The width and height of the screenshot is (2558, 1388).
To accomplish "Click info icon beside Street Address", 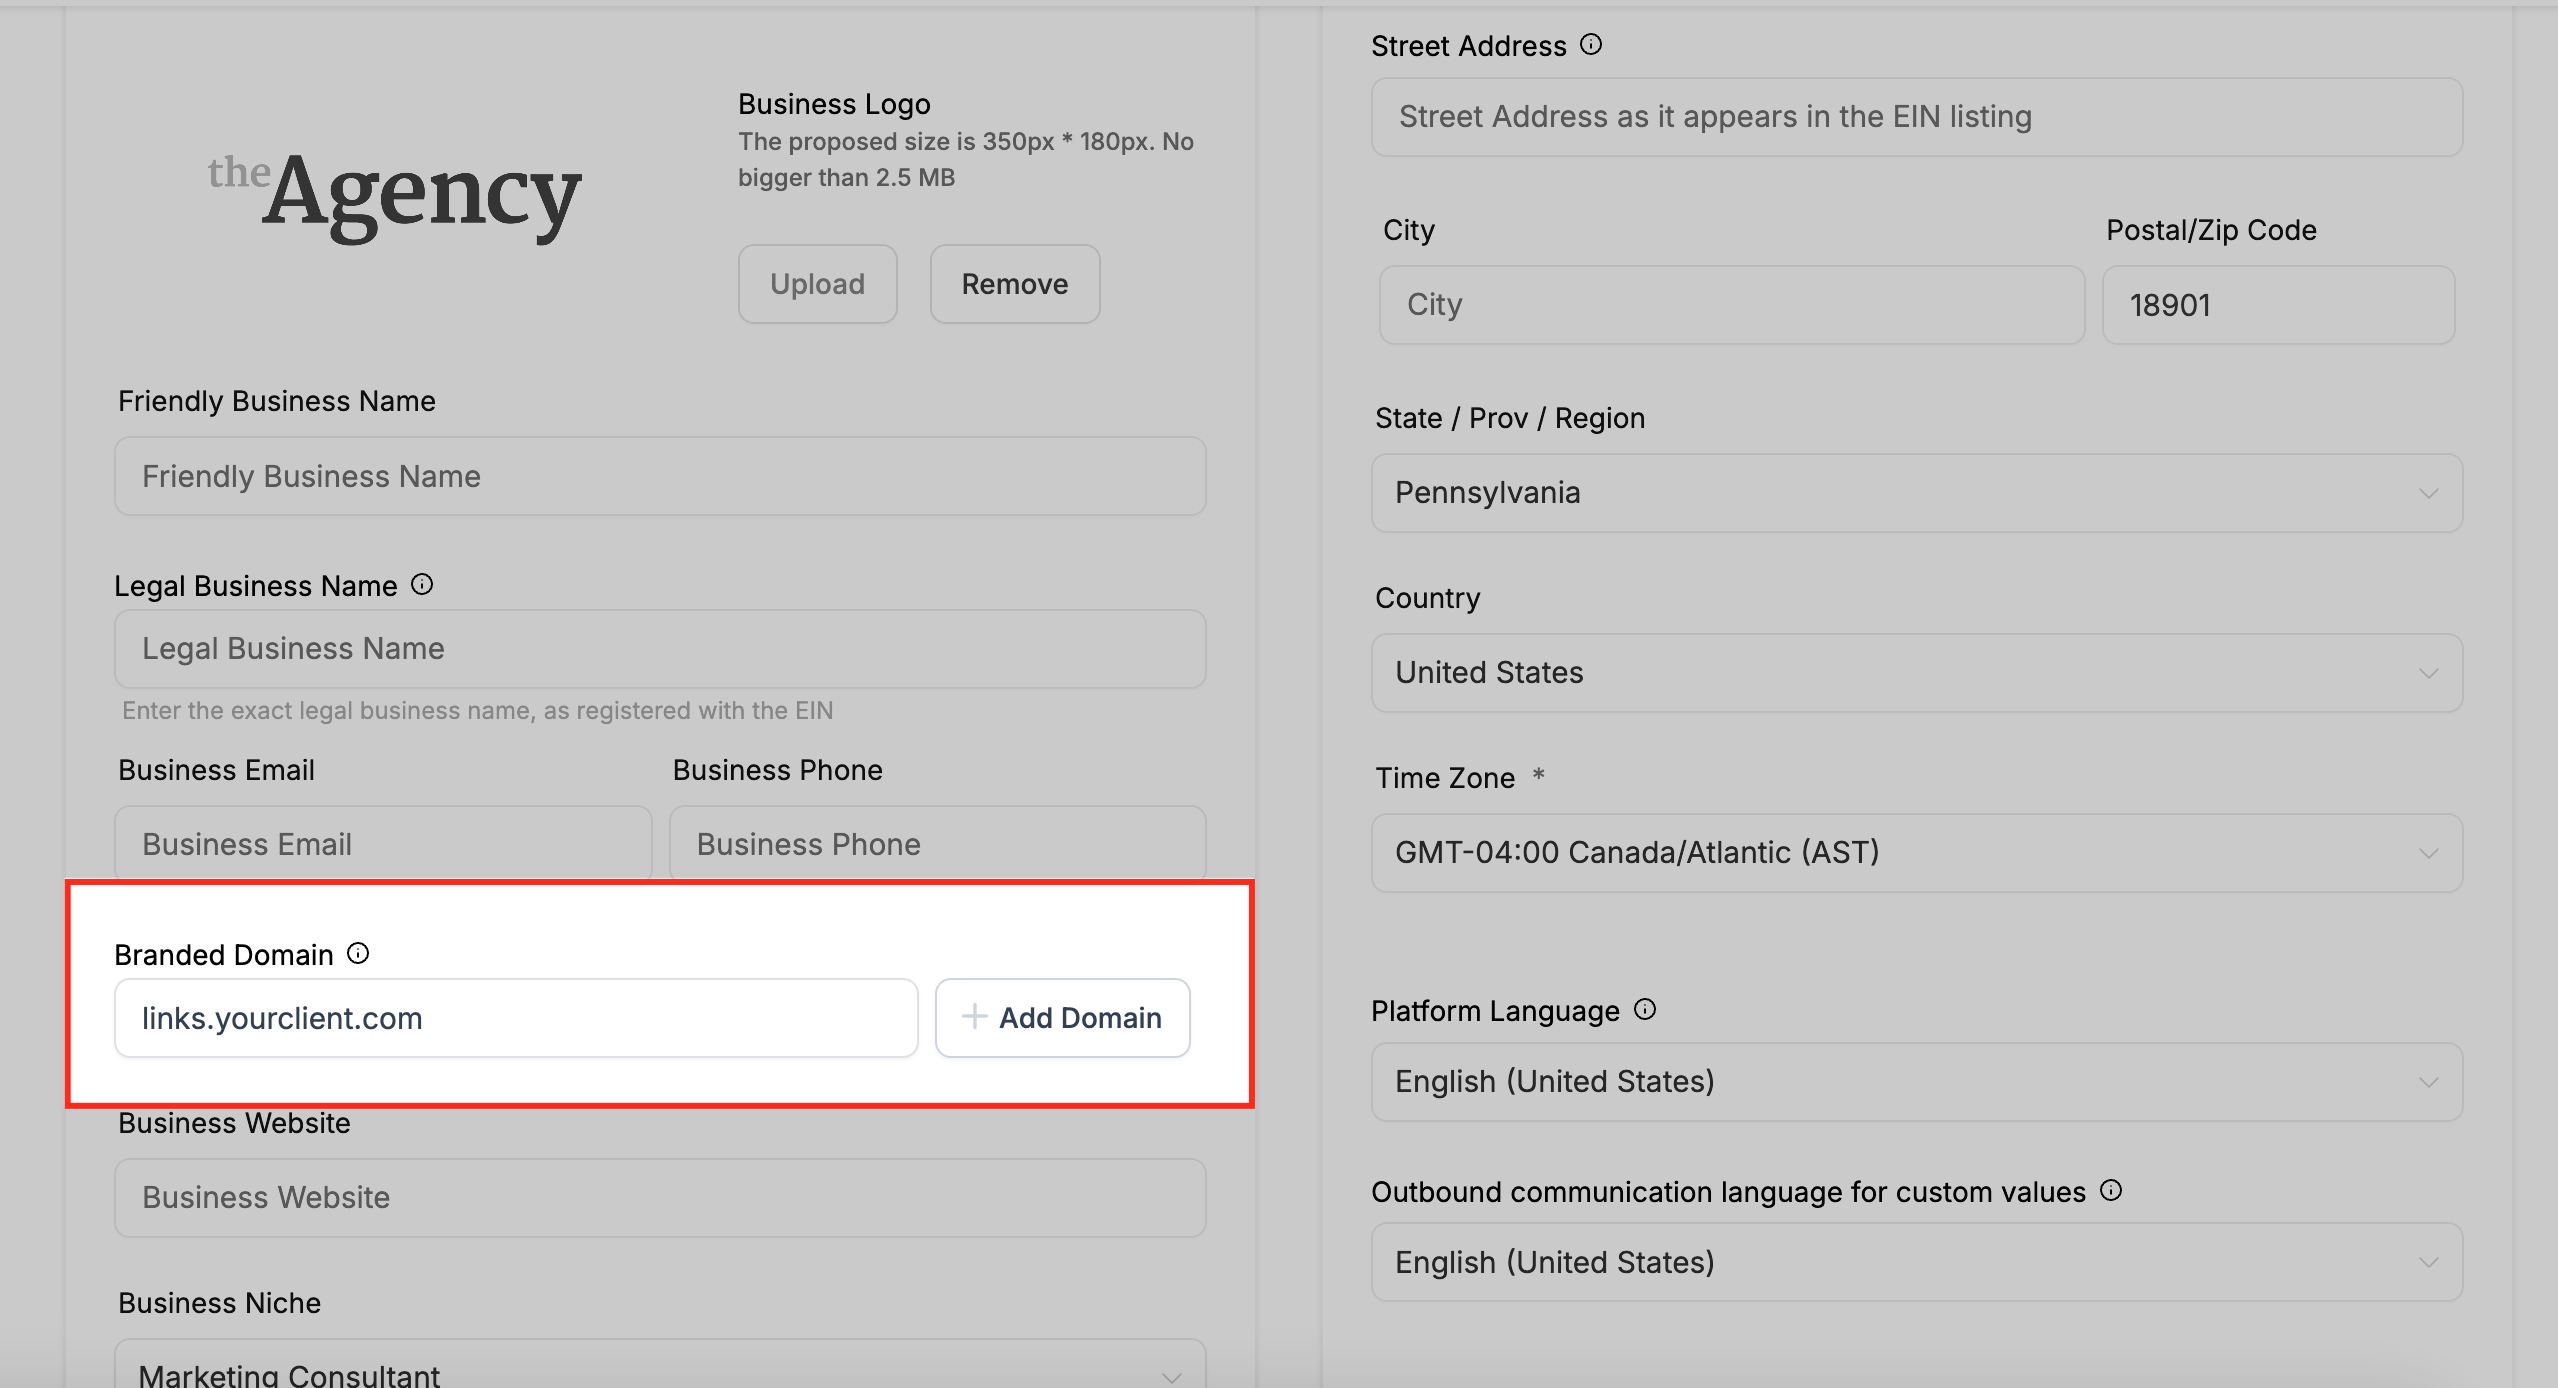I will pos(1591,45).
